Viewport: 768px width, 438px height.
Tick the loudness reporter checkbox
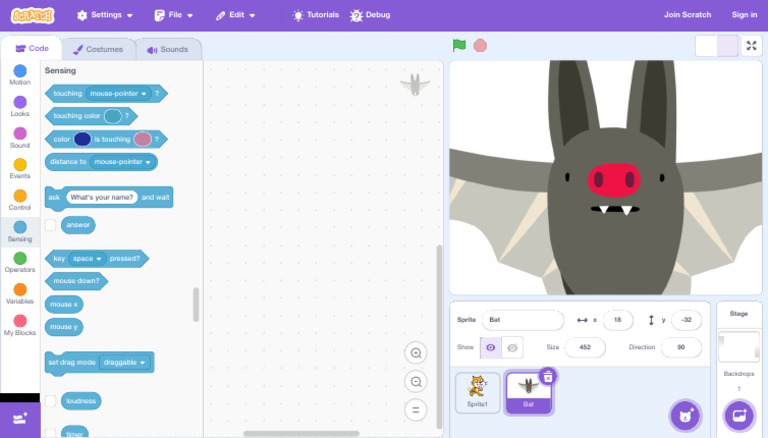(x=50, y=401)
